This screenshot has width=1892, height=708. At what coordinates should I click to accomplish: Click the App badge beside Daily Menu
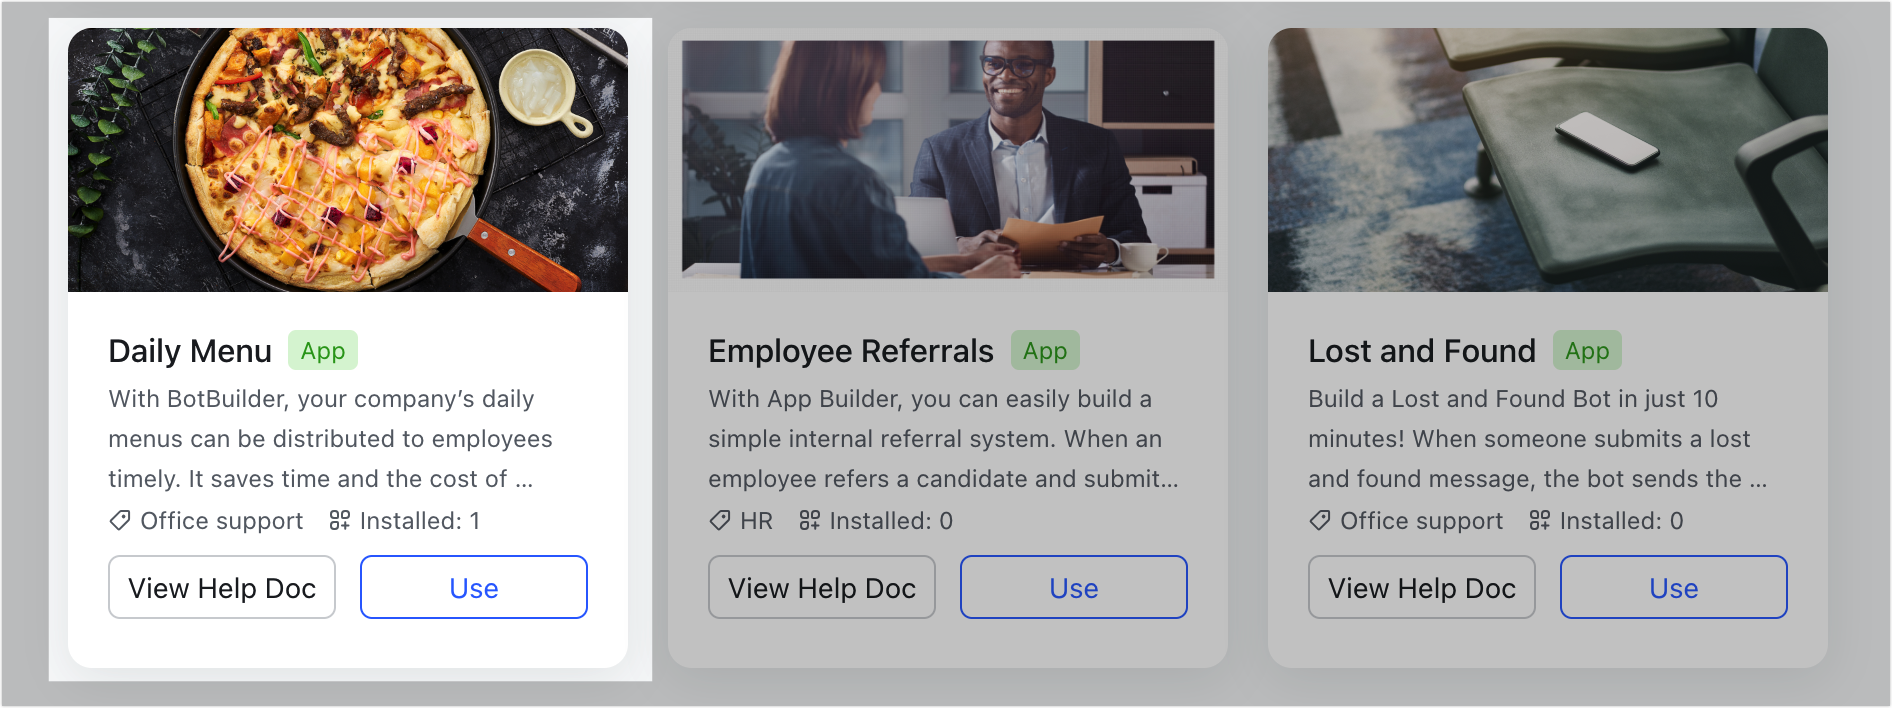coord(323,351)
